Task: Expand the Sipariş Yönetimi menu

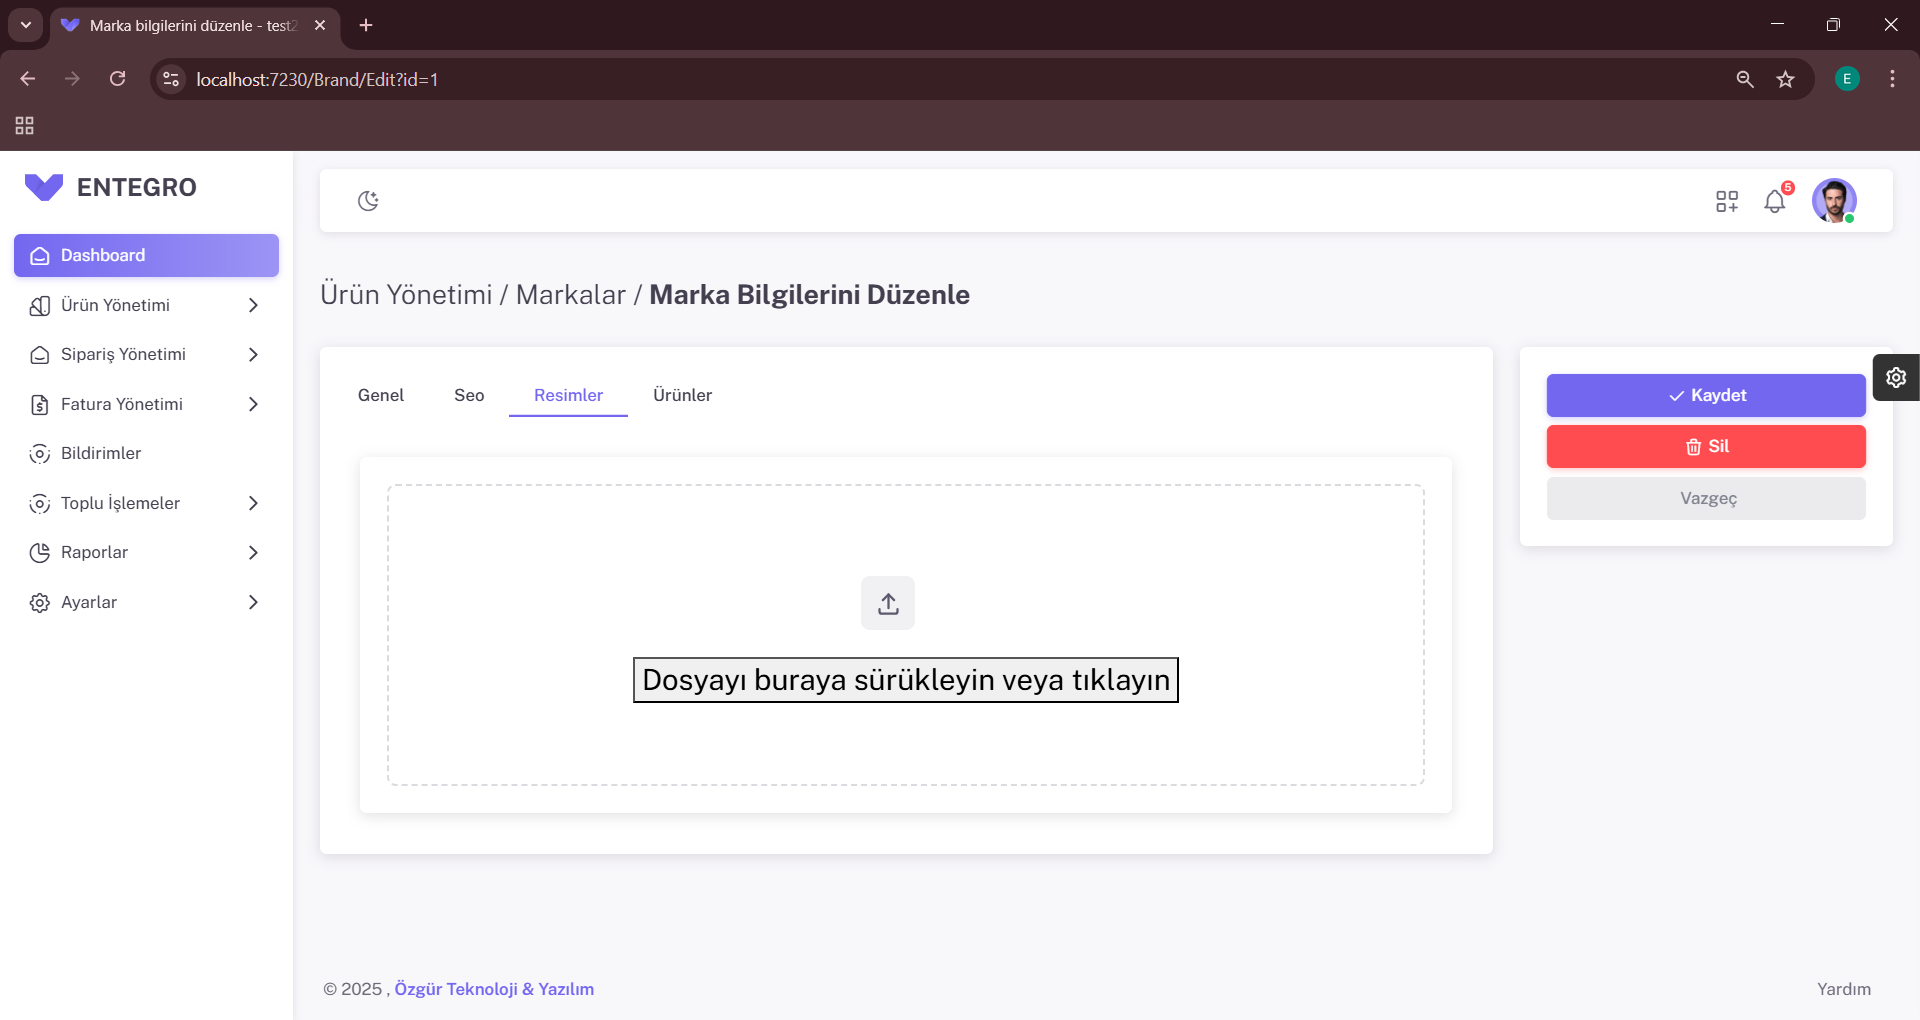Action: tap(146, 354)
